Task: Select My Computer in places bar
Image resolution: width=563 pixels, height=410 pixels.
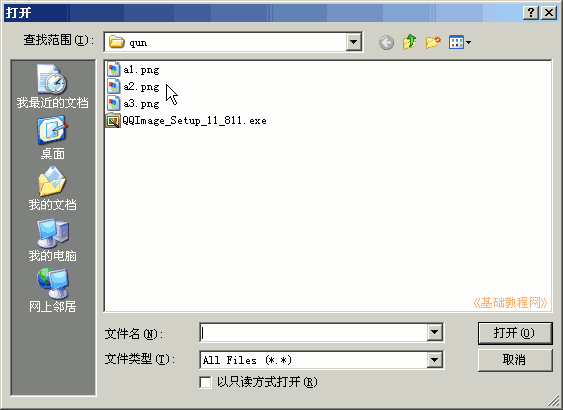Action: coord(52,240)
